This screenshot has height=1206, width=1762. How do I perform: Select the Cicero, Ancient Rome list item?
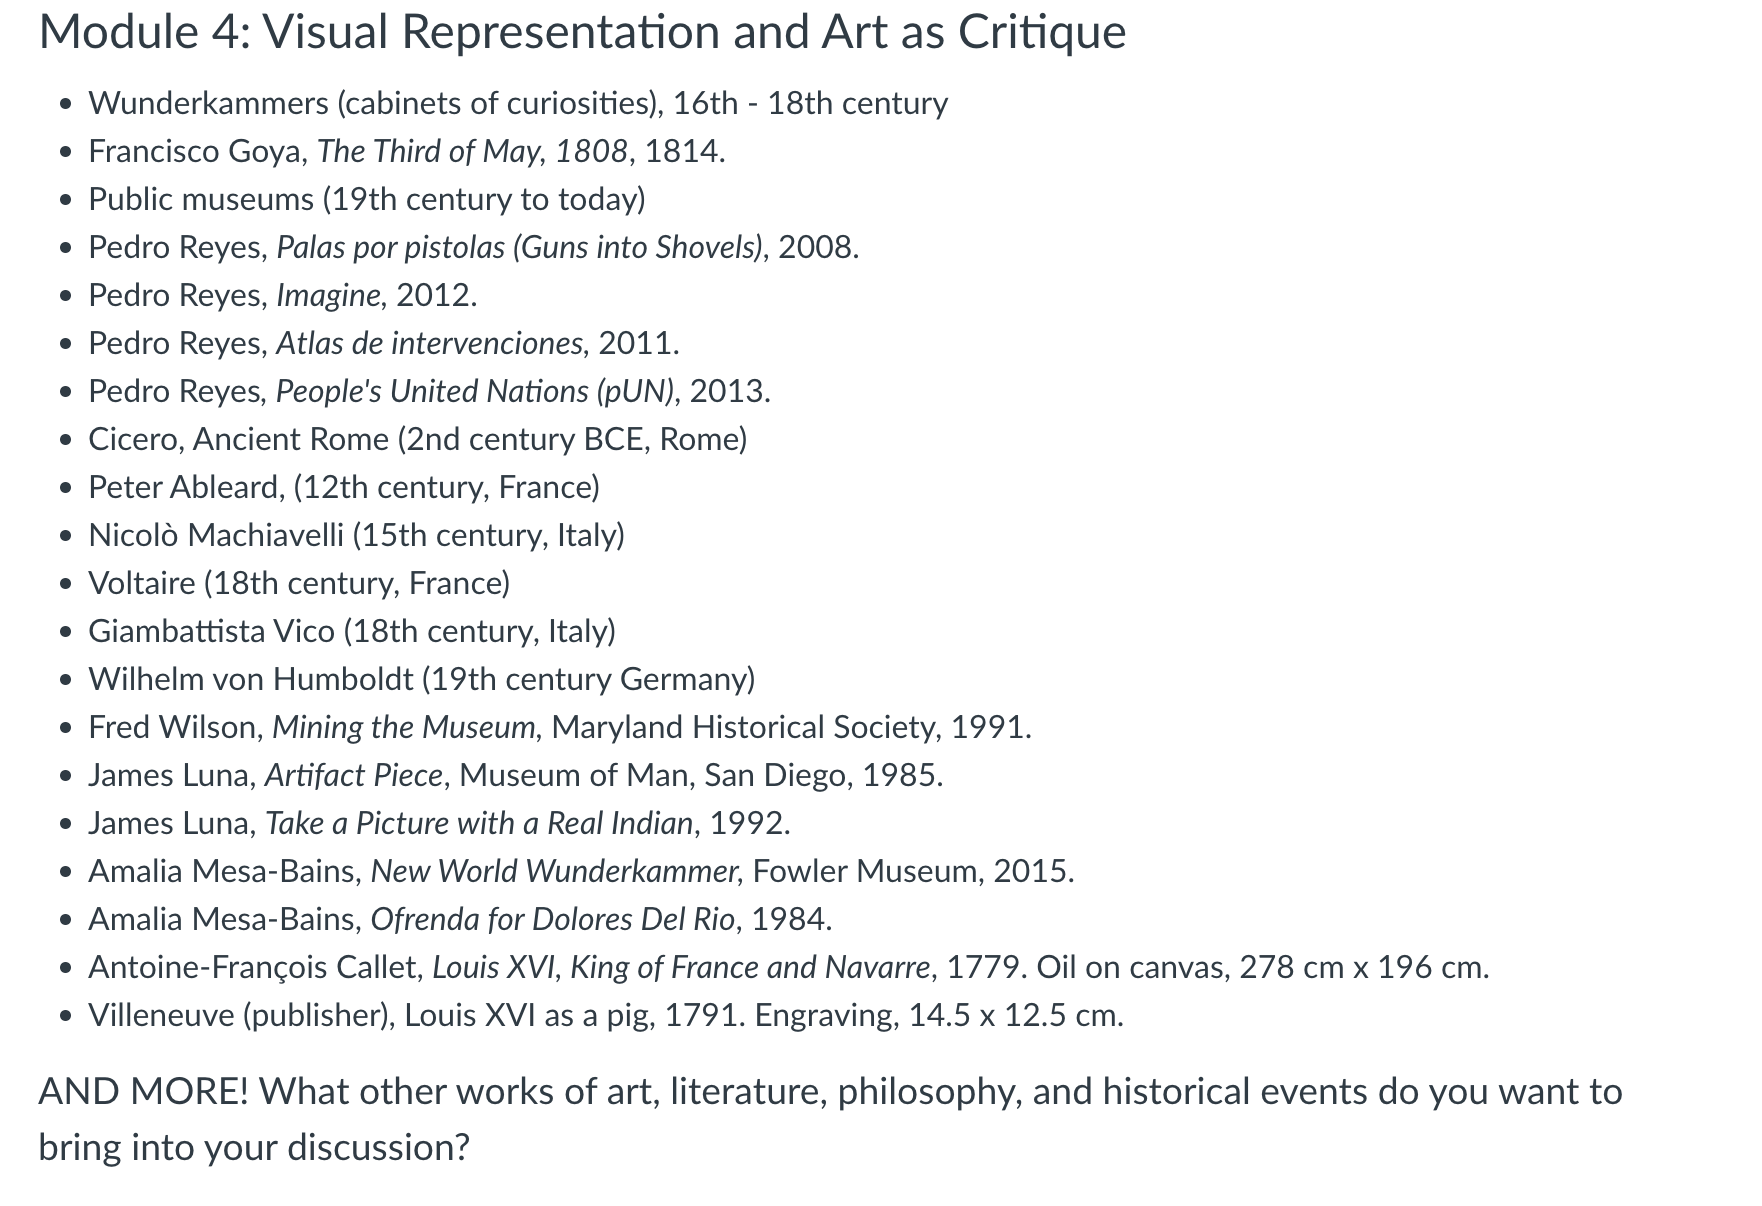(x=418, y=439)
